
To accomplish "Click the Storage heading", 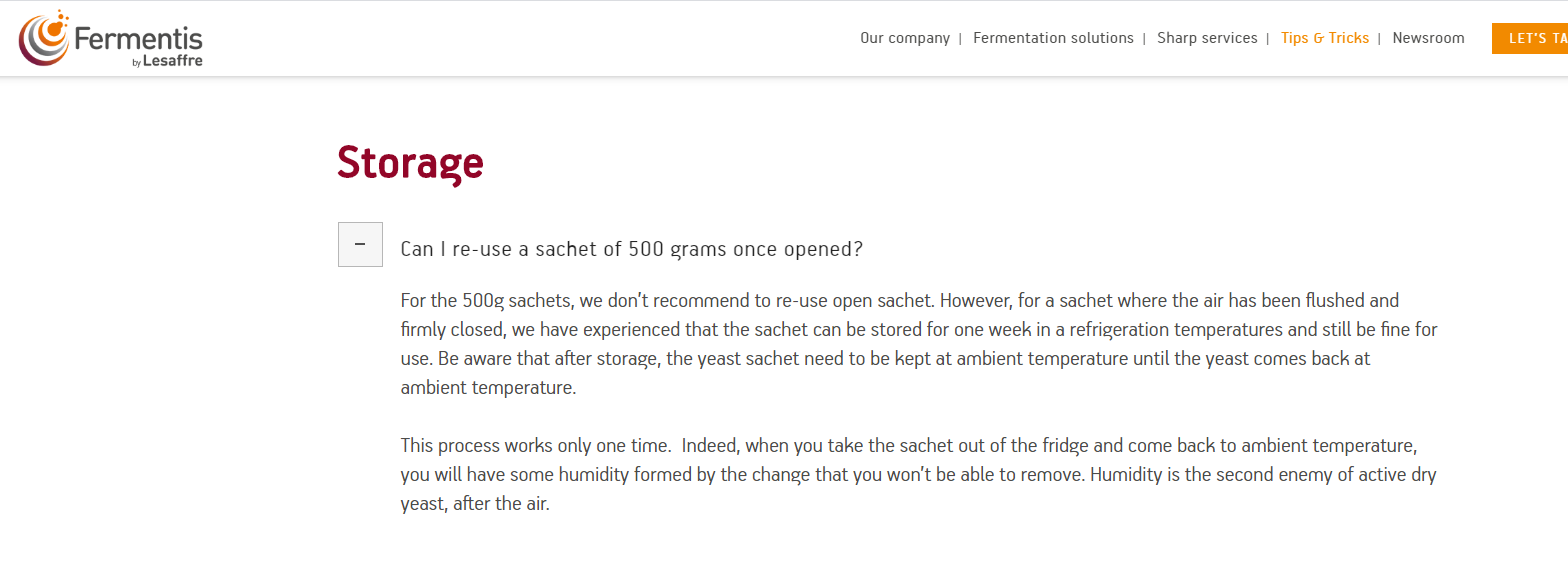I will 410,162.
